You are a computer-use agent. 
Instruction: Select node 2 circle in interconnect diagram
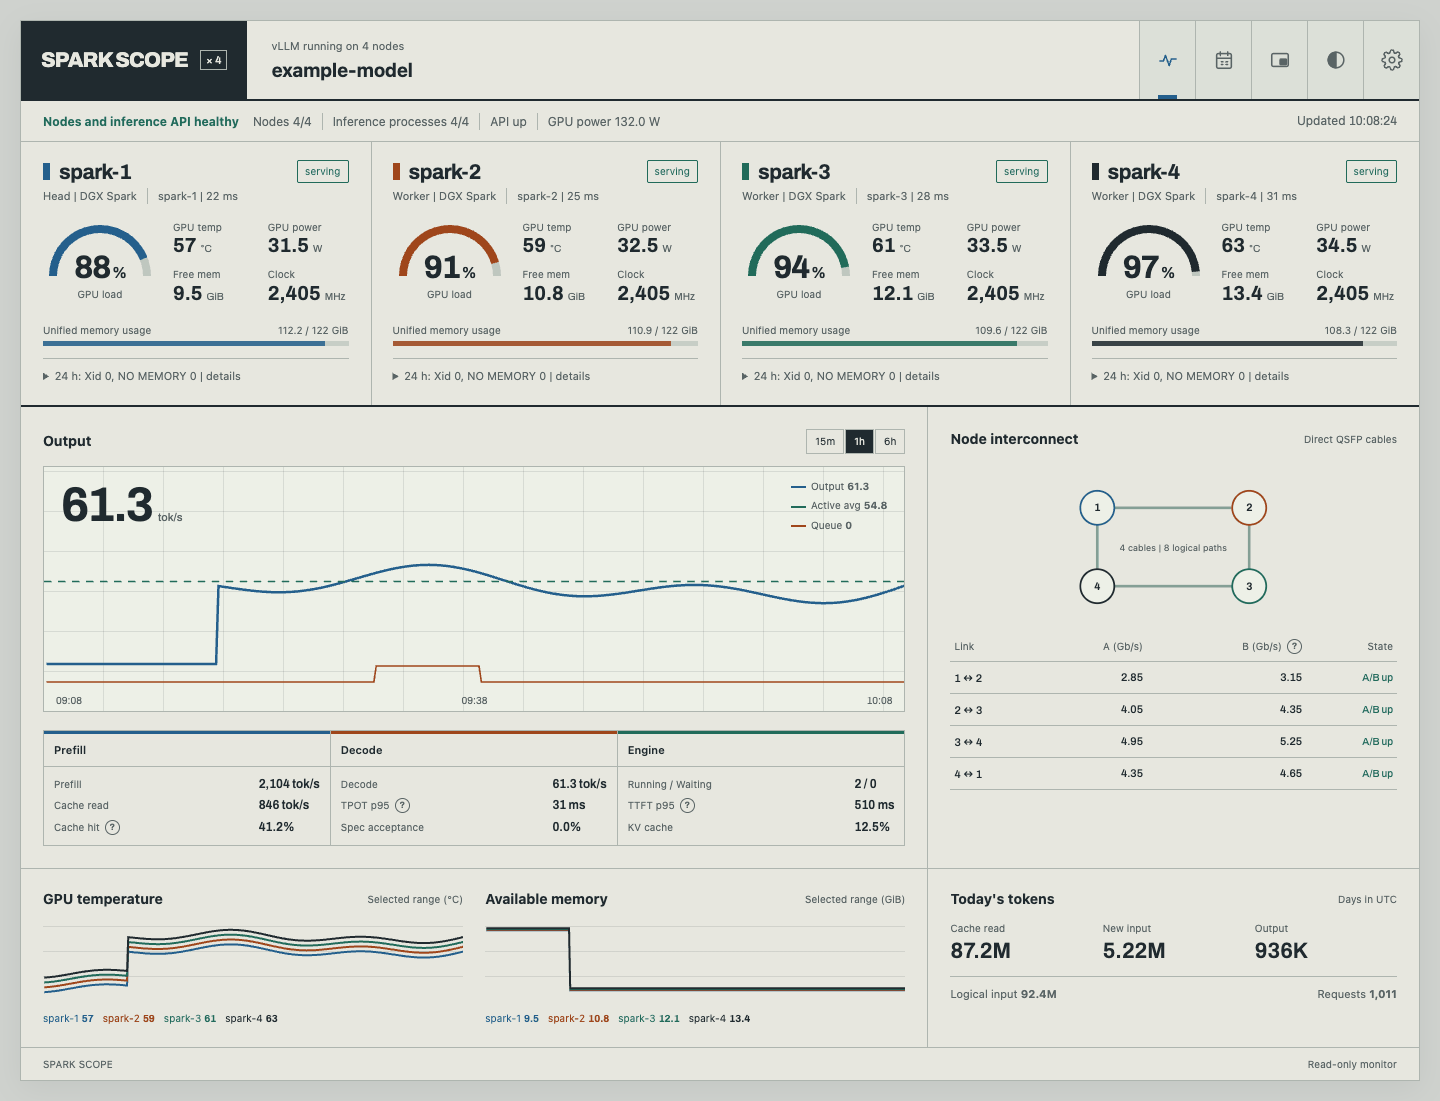tap(1249, 508)
